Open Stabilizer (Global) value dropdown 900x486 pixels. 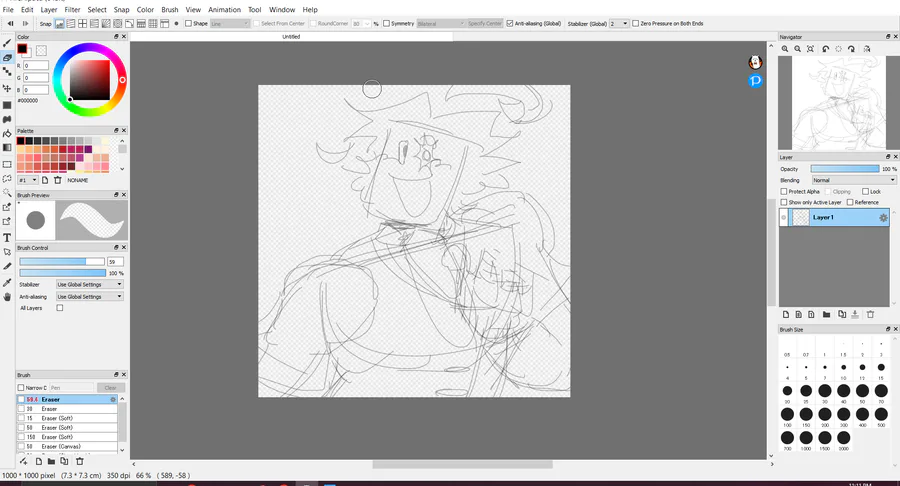(x=619, y=24)
